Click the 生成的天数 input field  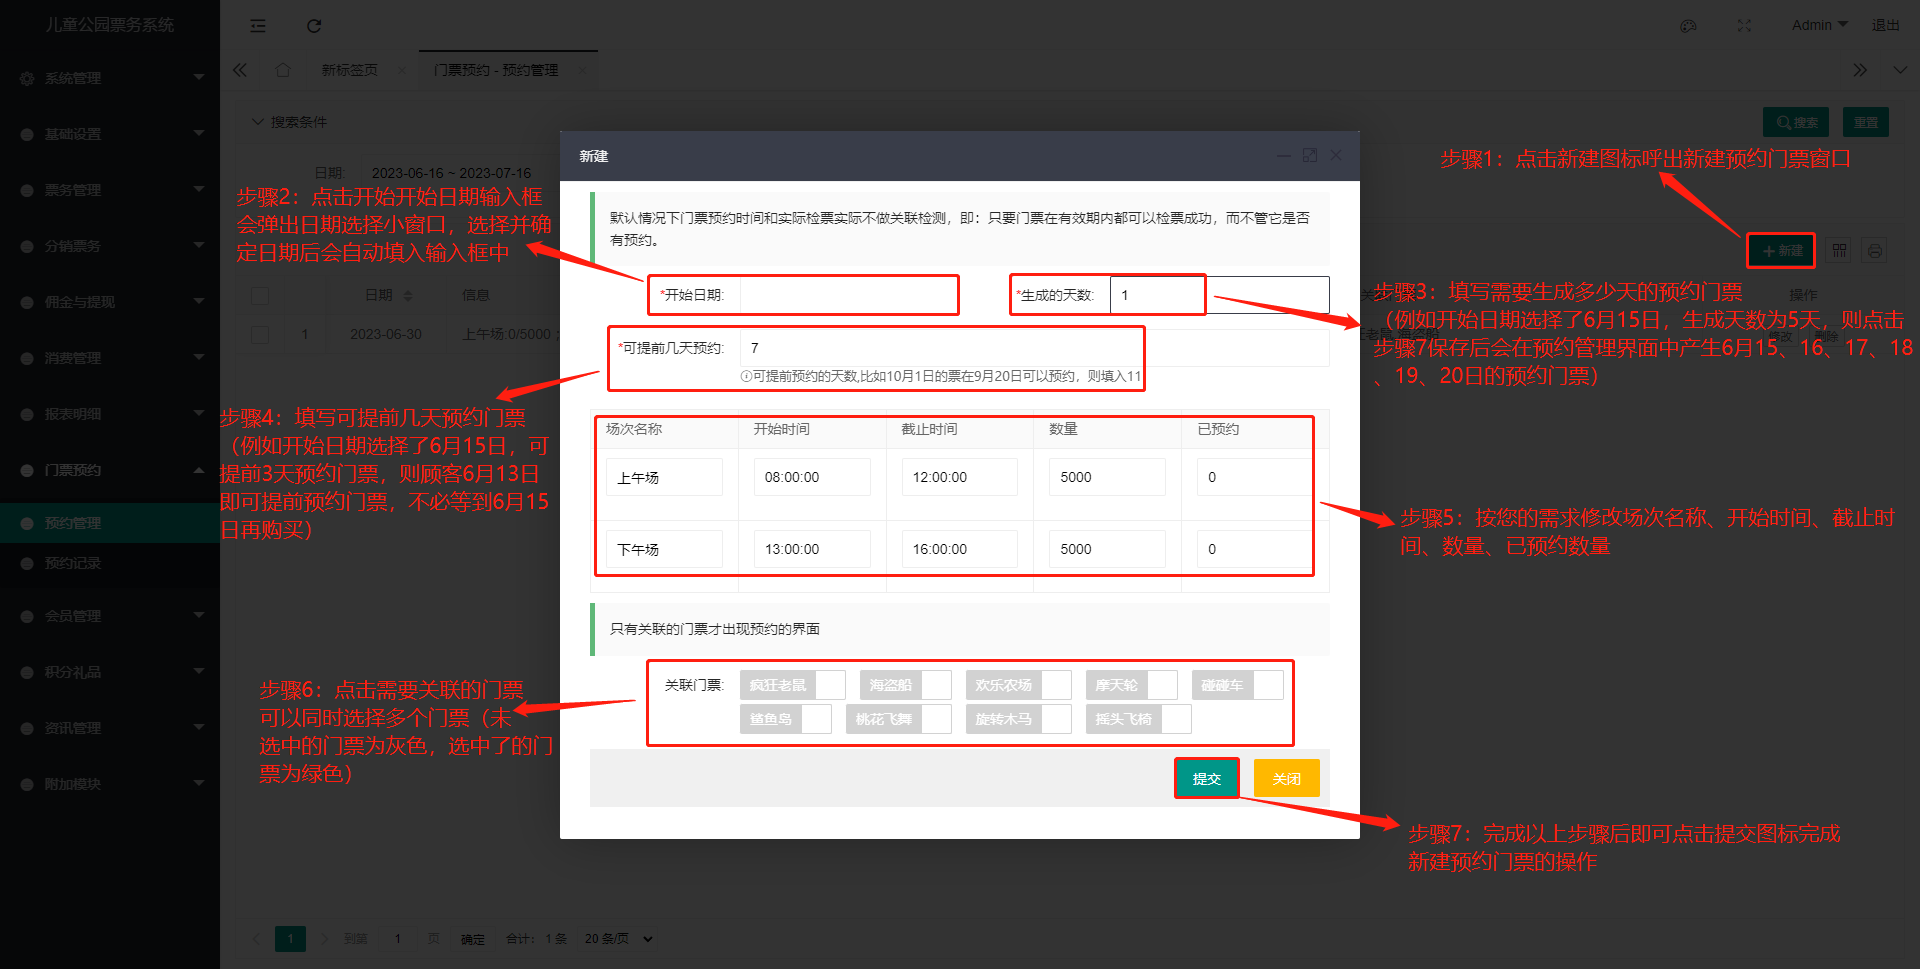tap(1219, 295)
